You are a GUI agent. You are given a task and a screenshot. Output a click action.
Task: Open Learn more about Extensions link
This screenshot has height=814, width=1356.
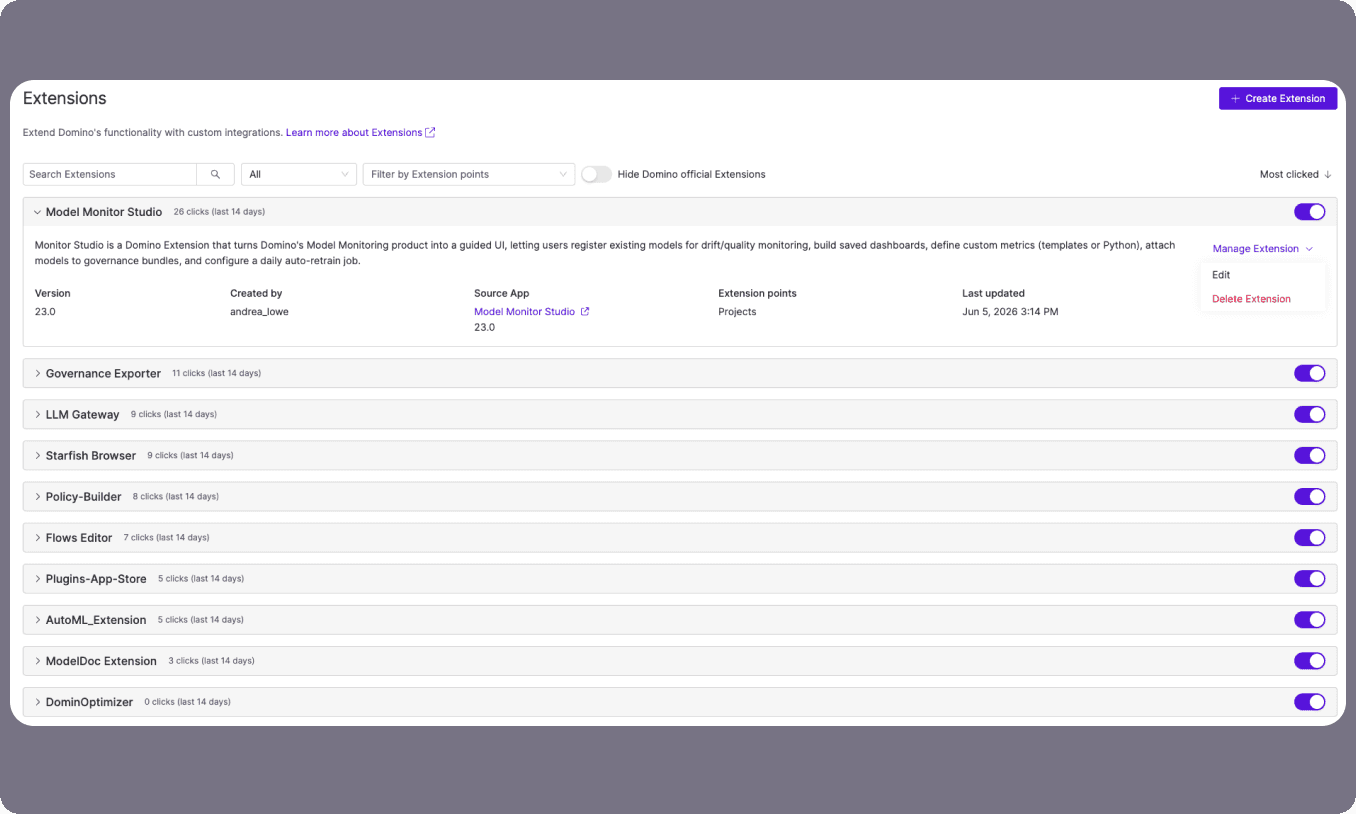(x=354, y=132)
